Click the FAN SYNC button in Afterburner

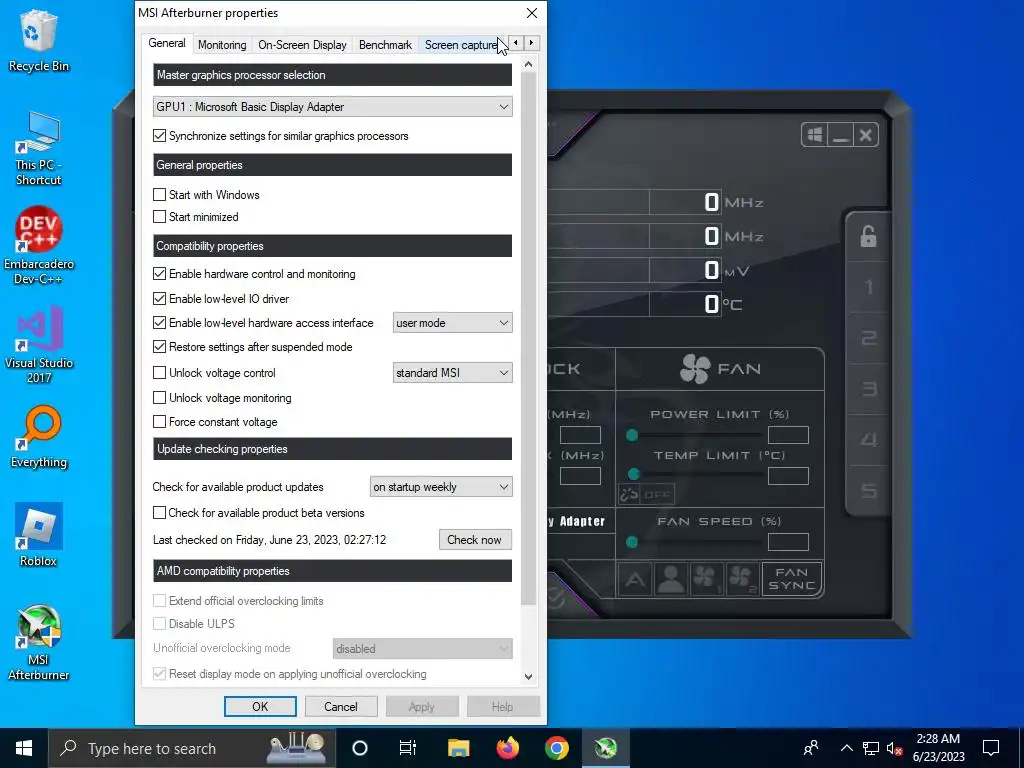(x=792, y=579)
